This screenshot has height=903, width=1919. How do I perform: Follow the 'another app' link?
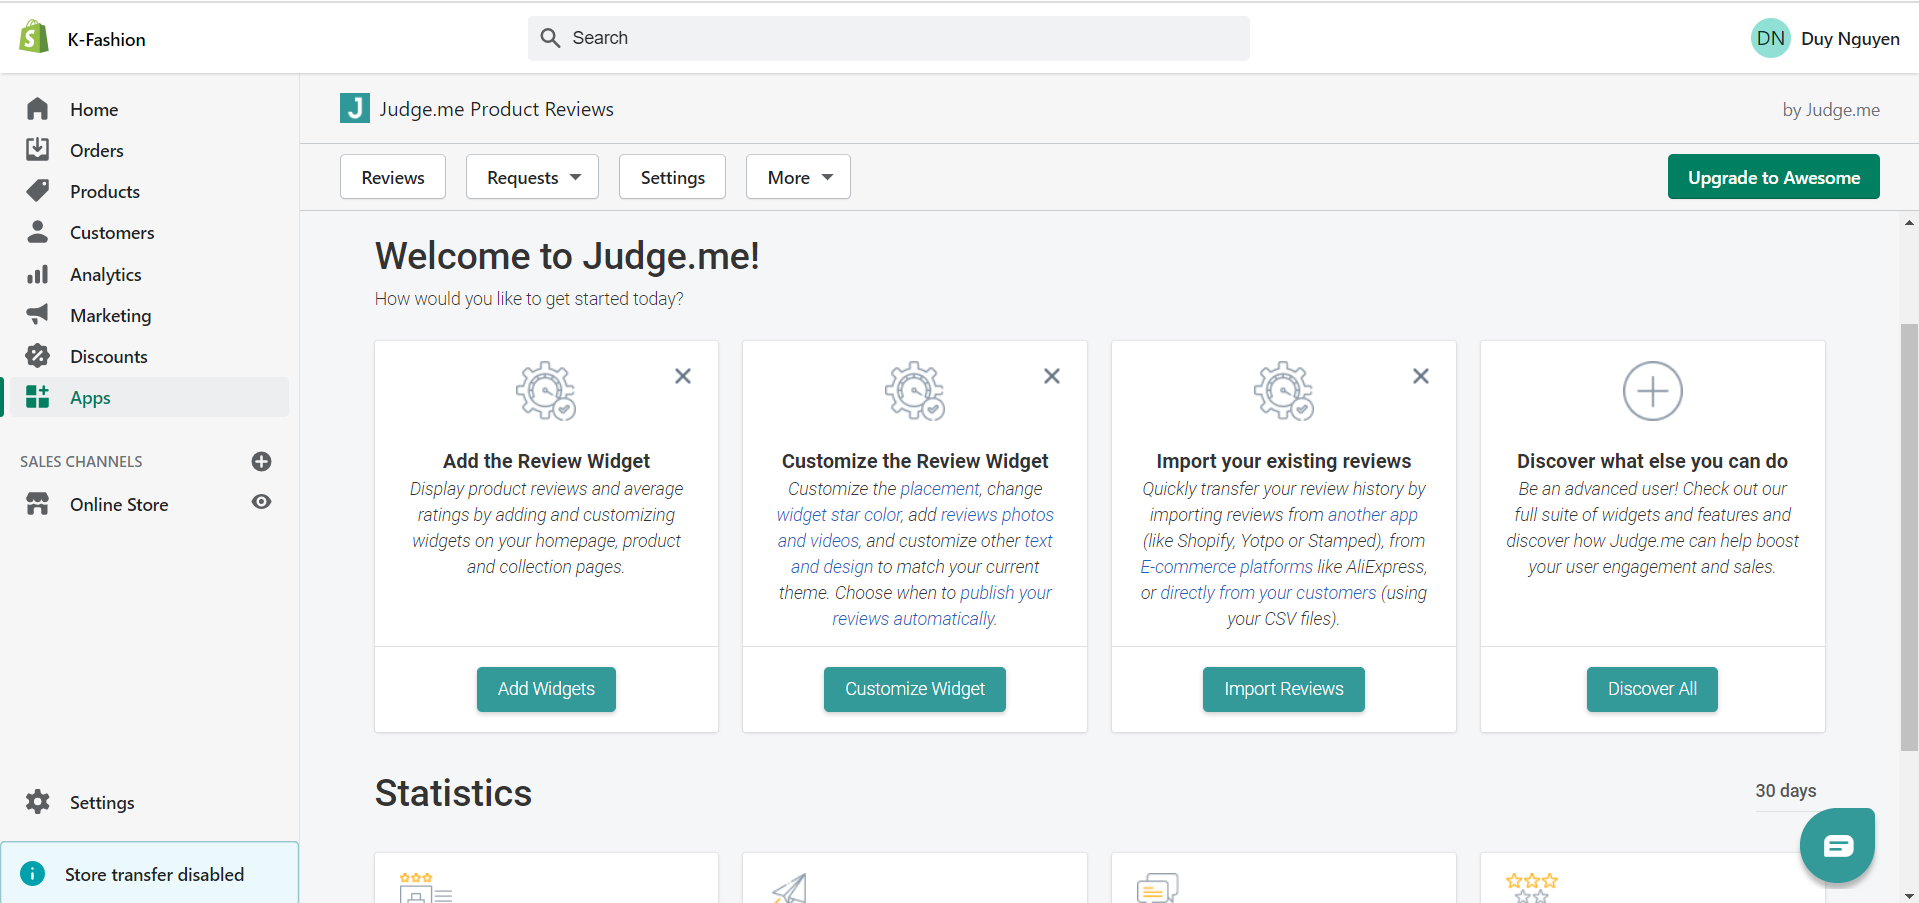click(x=1373, y=515)
